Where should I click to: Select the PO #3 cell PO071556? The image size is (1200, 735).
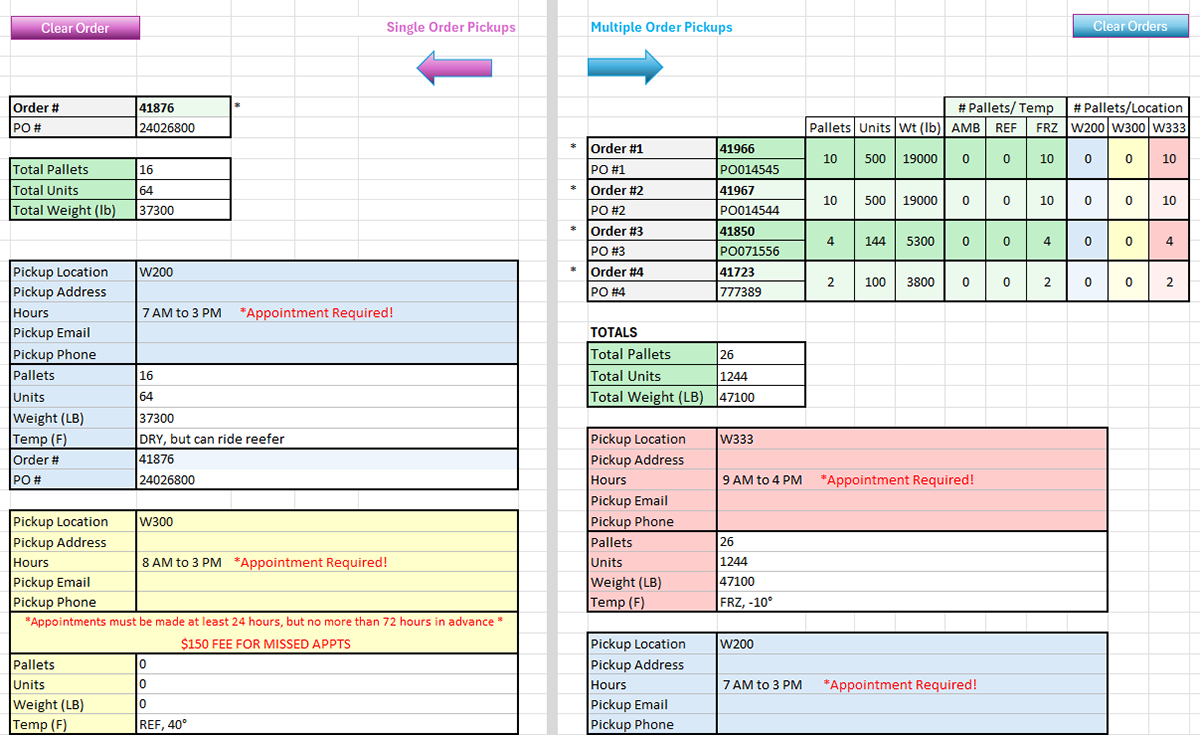(x=761, y=251)
